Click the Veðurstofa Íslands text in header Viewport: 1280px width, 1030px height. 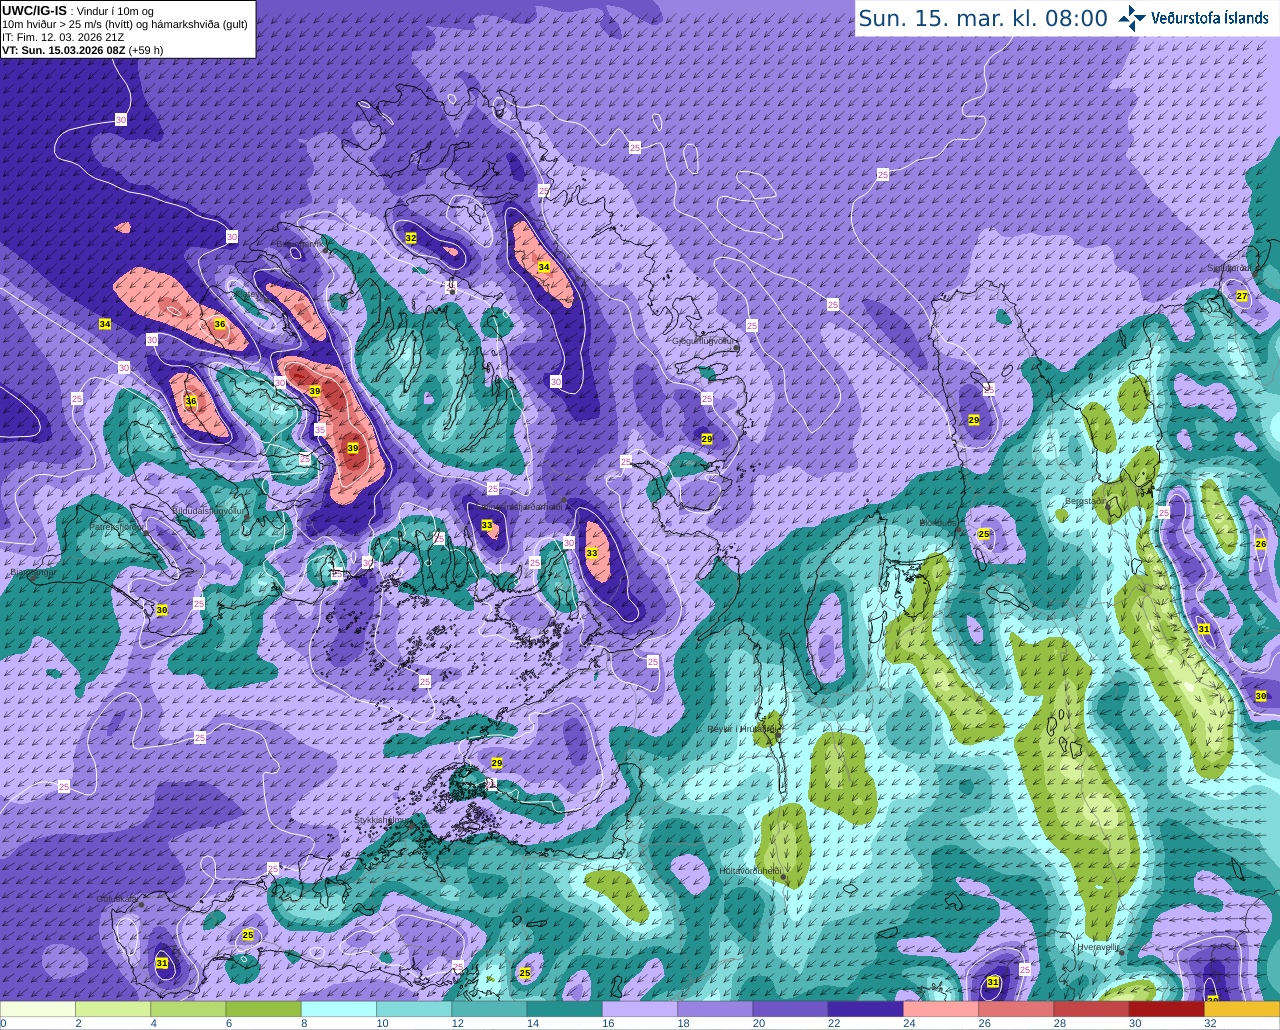point(1209,18)
